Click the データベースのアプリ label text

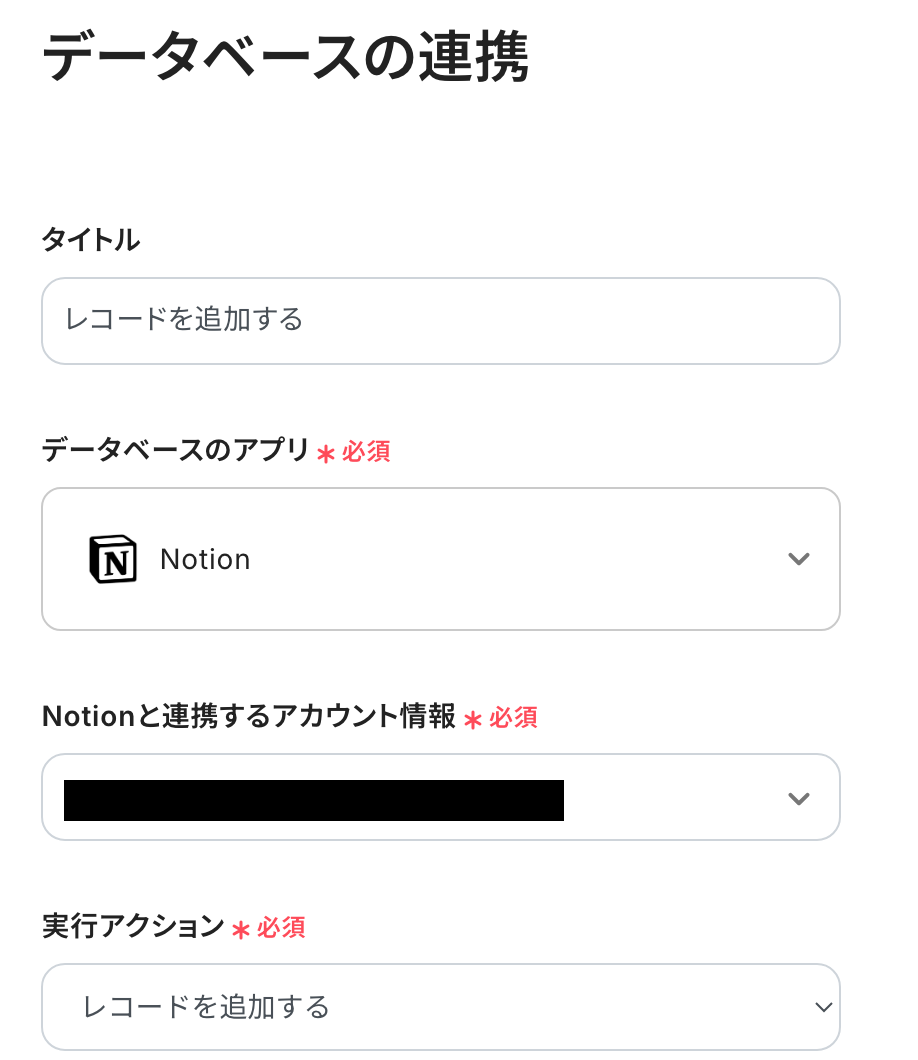point(176,451)
